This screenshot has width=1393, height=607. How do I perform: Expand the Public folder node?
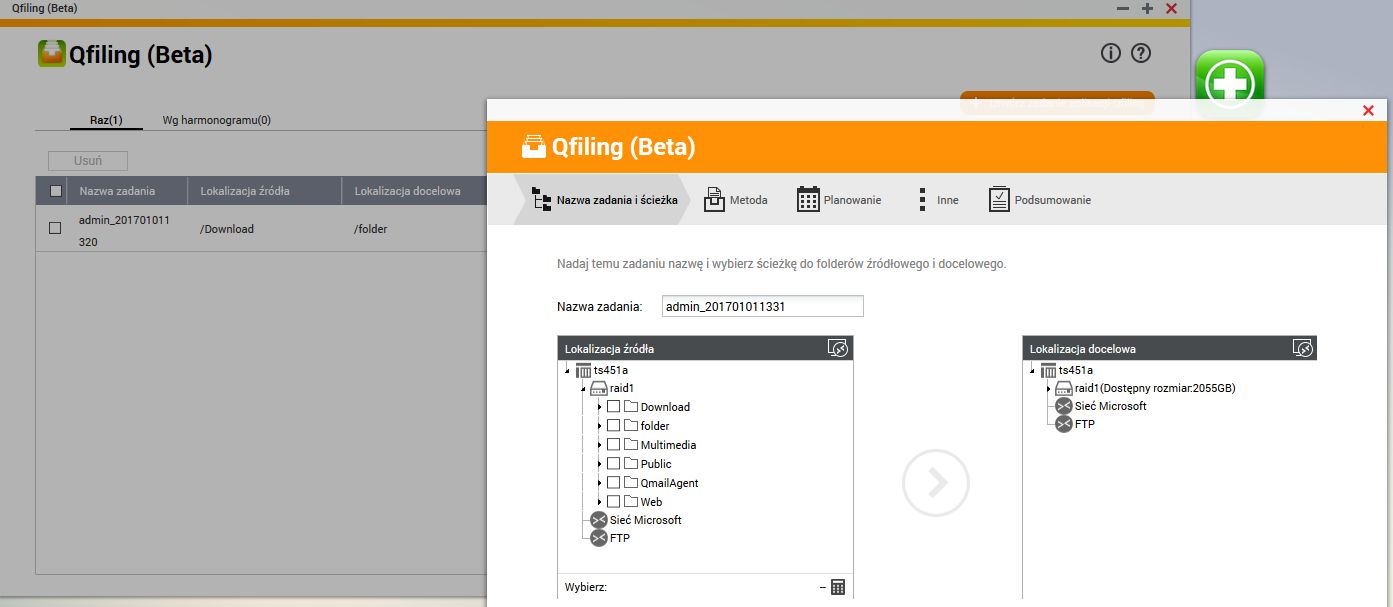coord(599,464)
